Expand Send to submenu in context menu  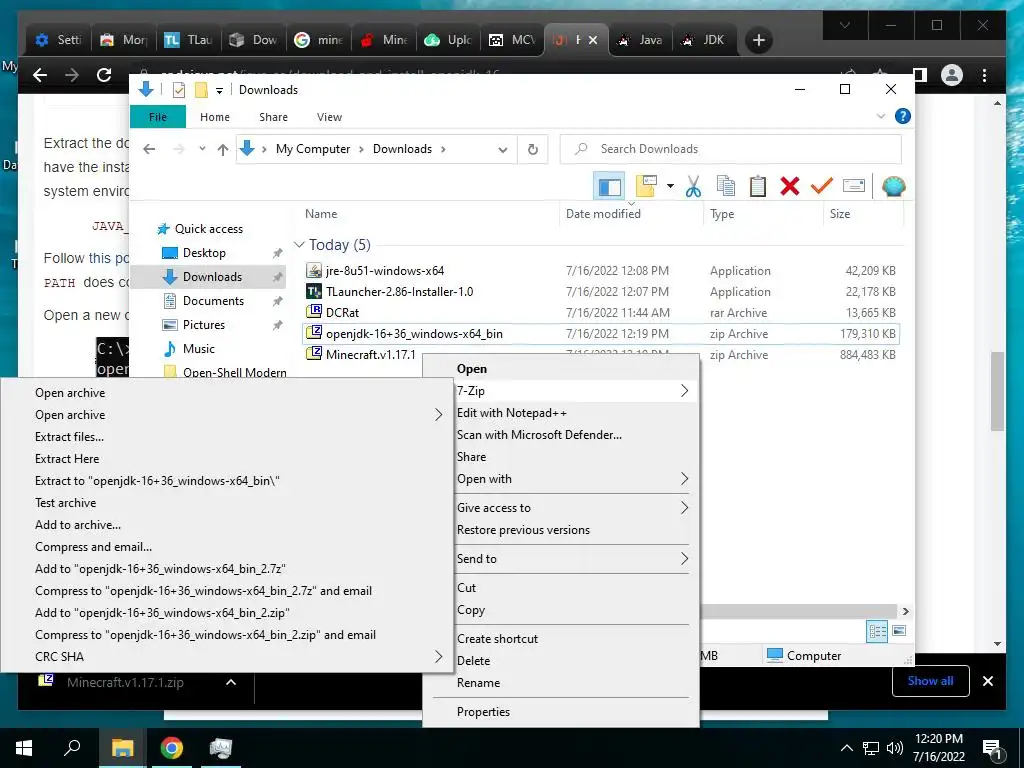coord(562,558)
